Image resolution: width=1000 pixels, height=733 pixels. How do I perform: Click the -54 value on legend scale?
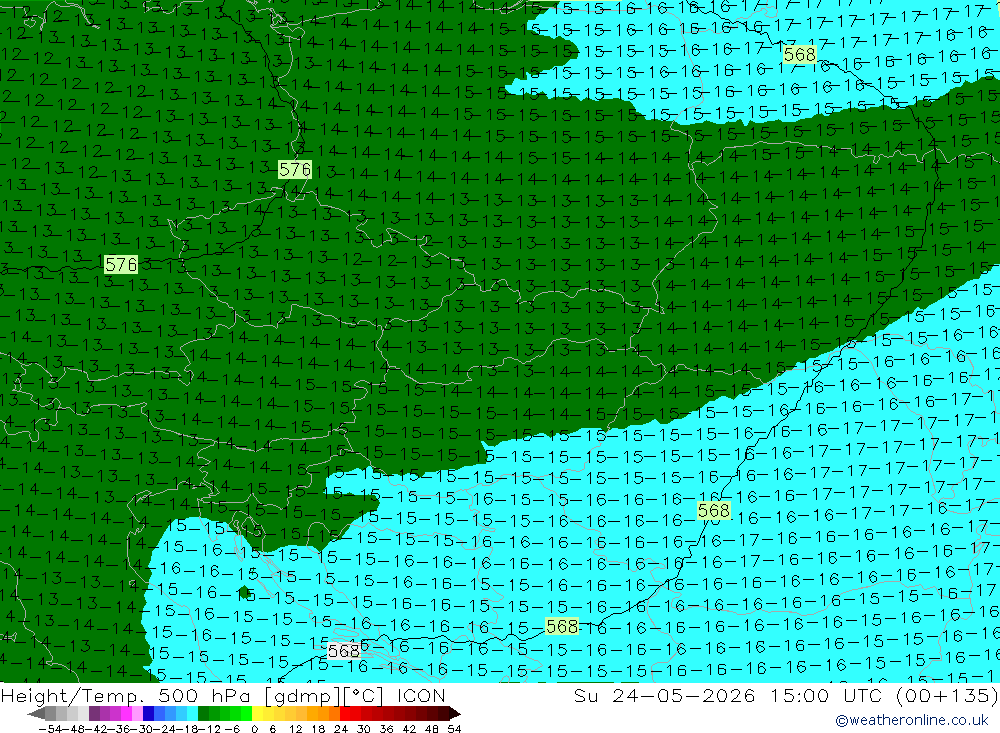(50, 729)
